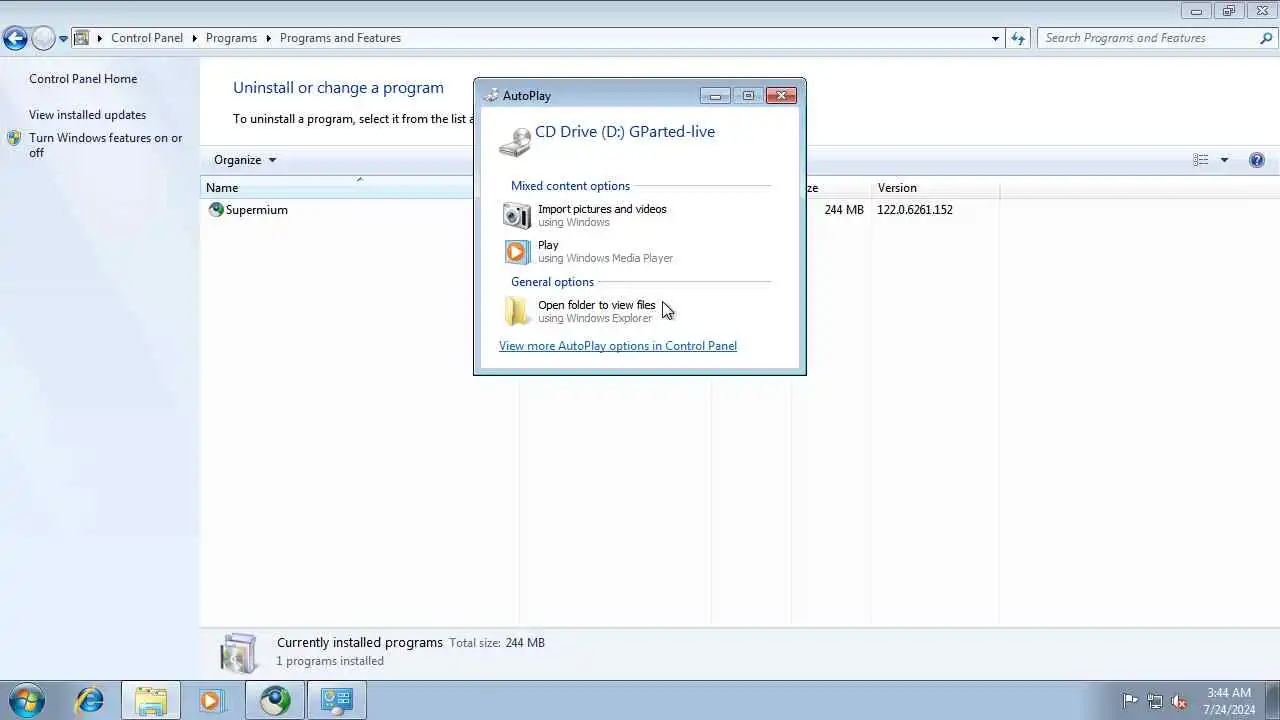The height and width of the screenshot is (720, 1280).
Task: Open Import pictures and videos option
Action: pos(602,215)
